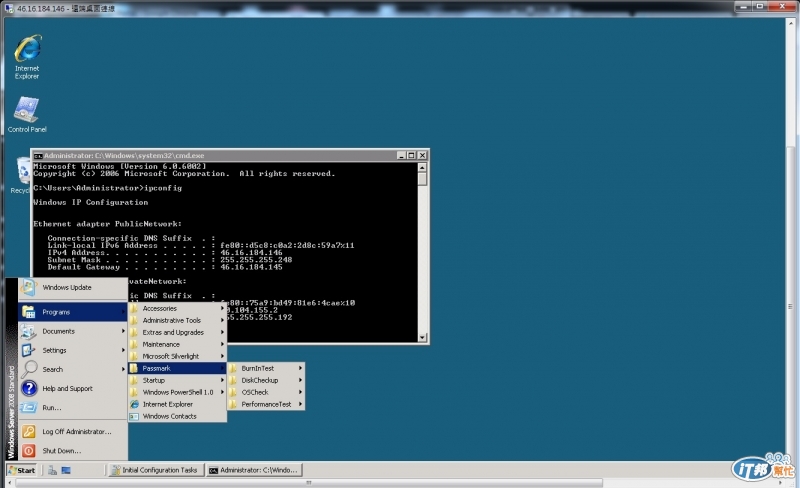The image size is (800, 488).
Task: Open Windows Update in the Start menu
Action: [73, 287]
